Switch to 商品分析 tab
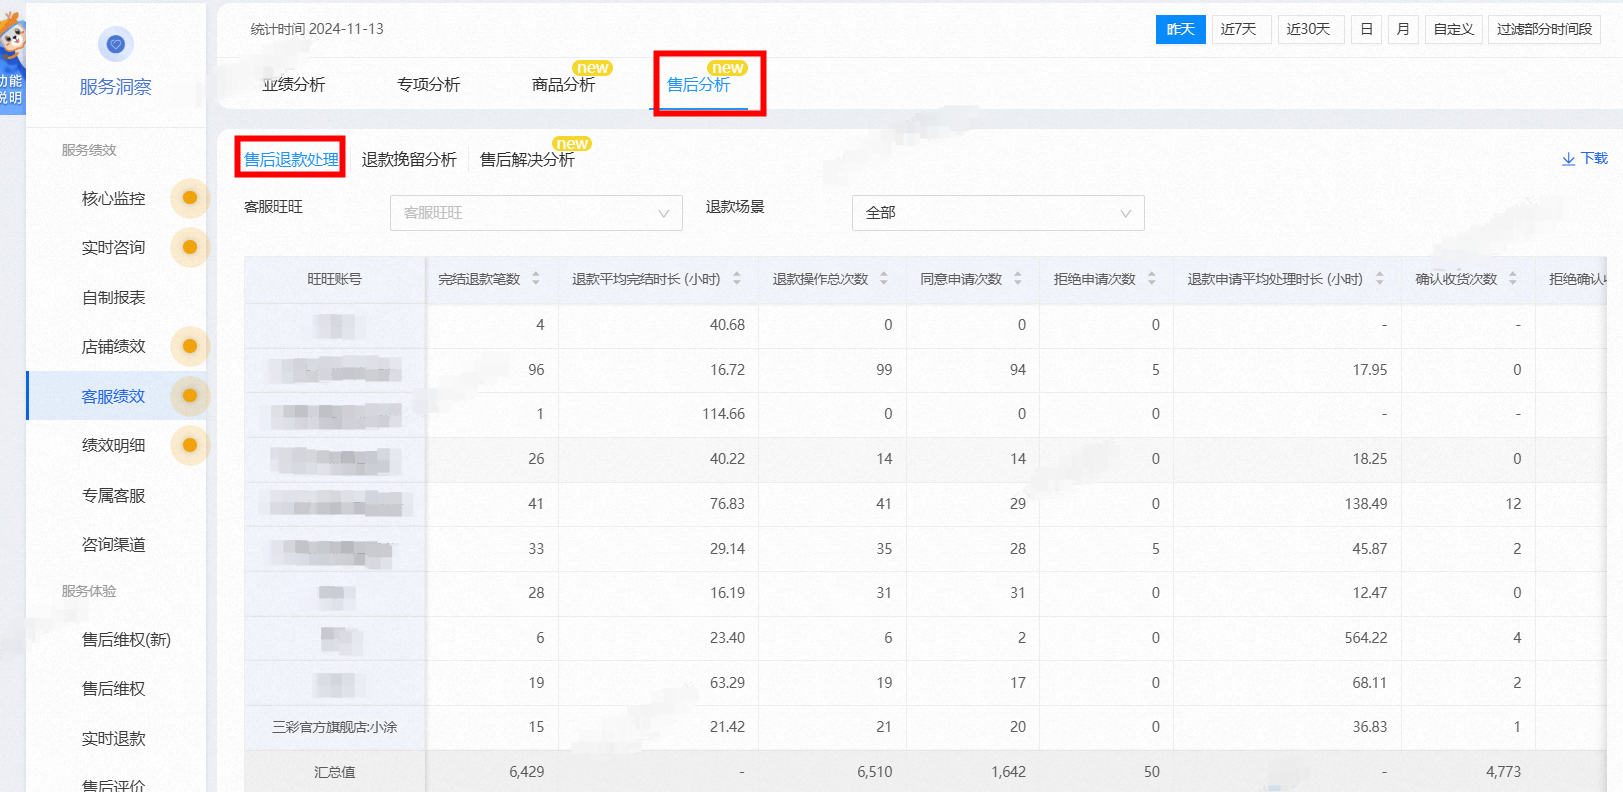This screenshot has width=1623, height=792. [564, 85]
